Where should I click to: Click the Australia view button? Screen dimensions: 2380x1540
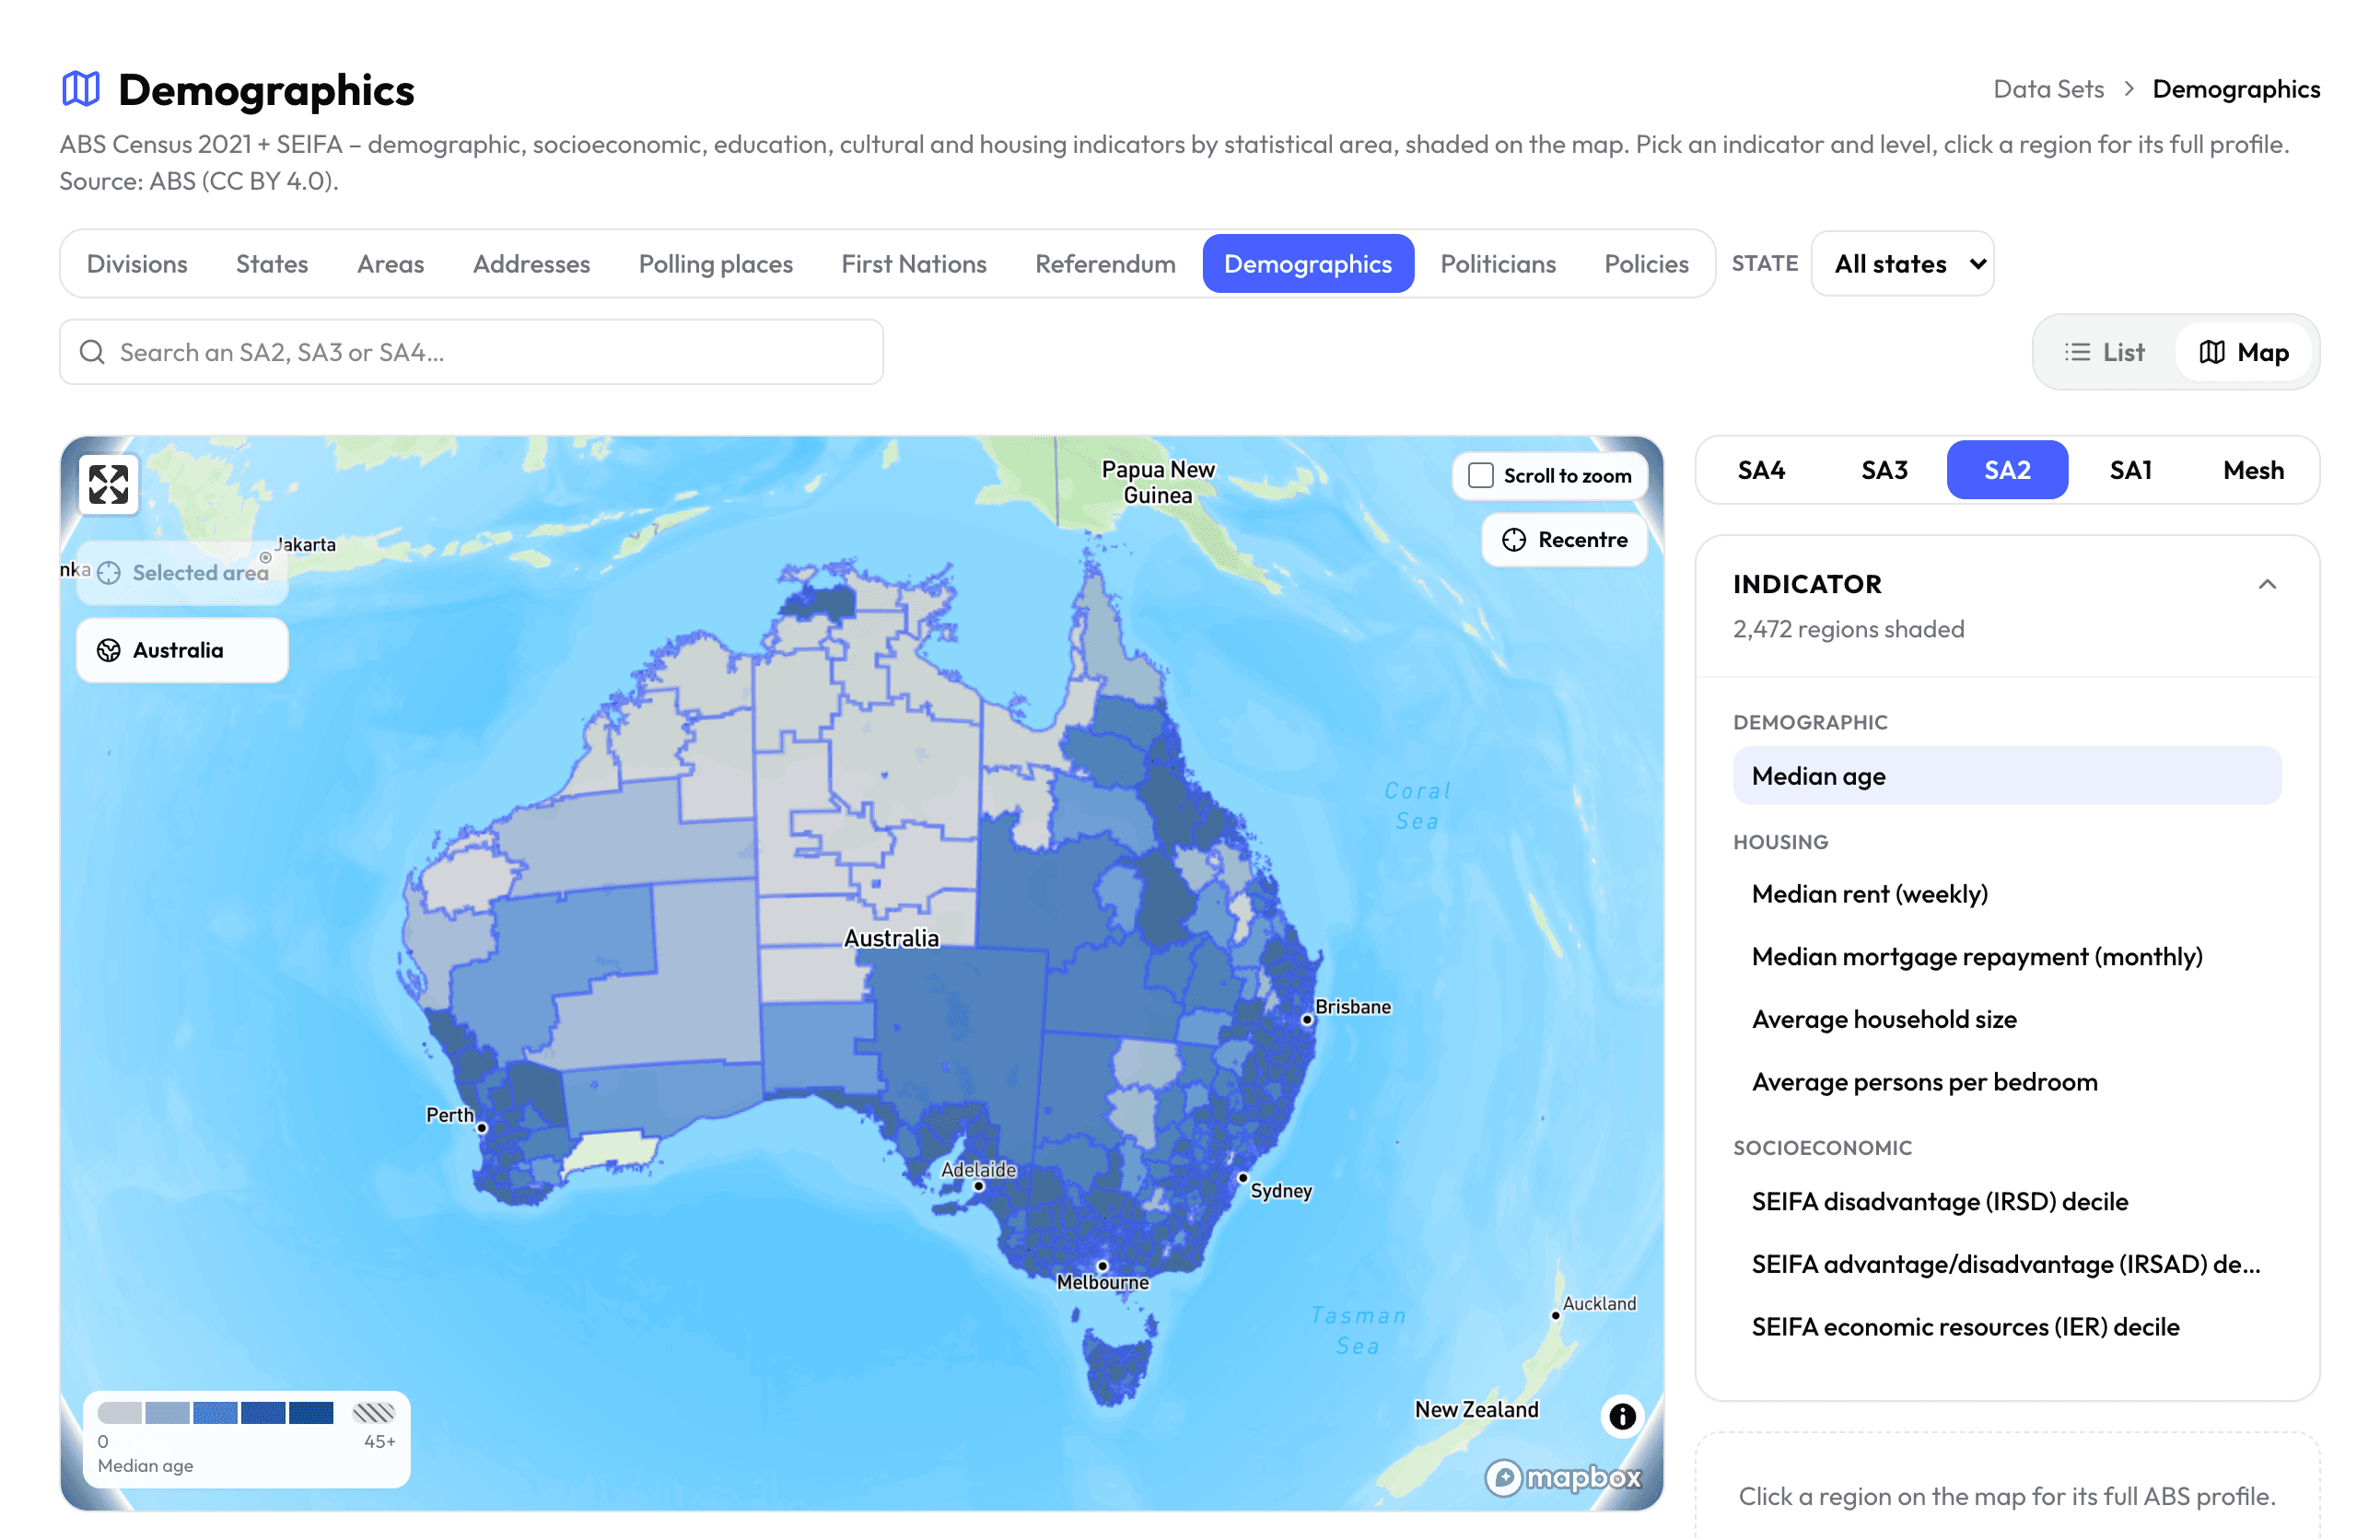(x=182, y=650)
